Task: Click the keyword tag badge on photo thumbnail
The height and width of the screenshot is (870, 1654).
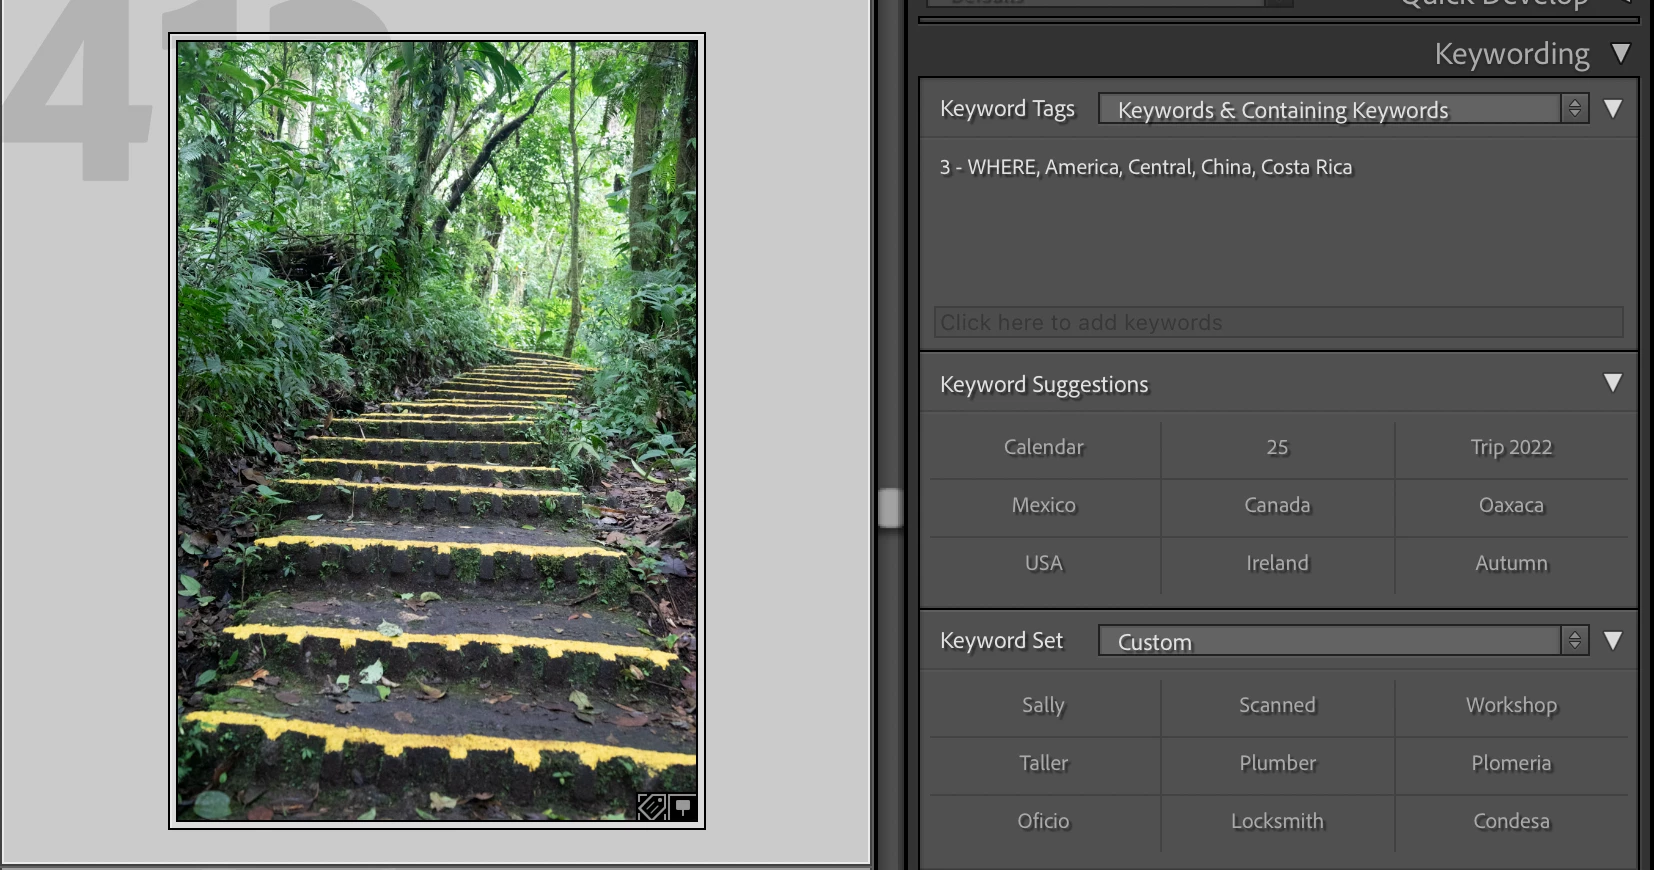Action: click(x=652, y=806)
